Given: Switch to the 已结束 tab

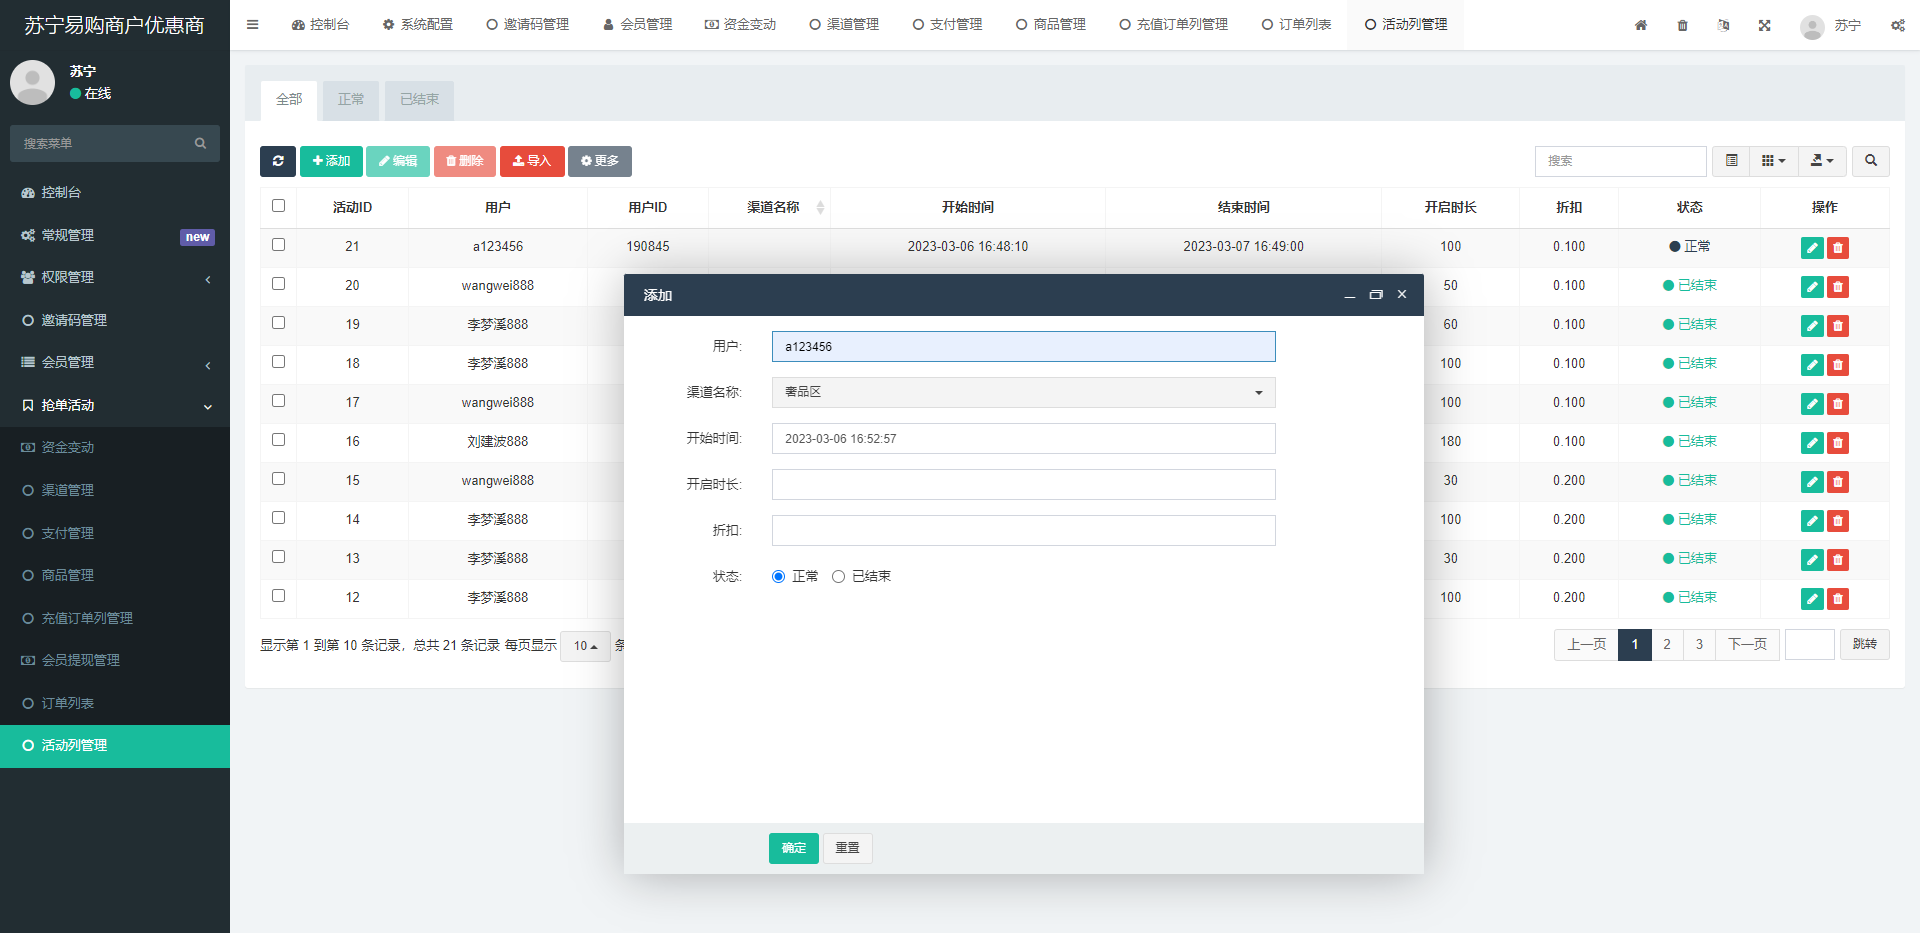Looking at the screenshot, I should [x=418, y=100].
